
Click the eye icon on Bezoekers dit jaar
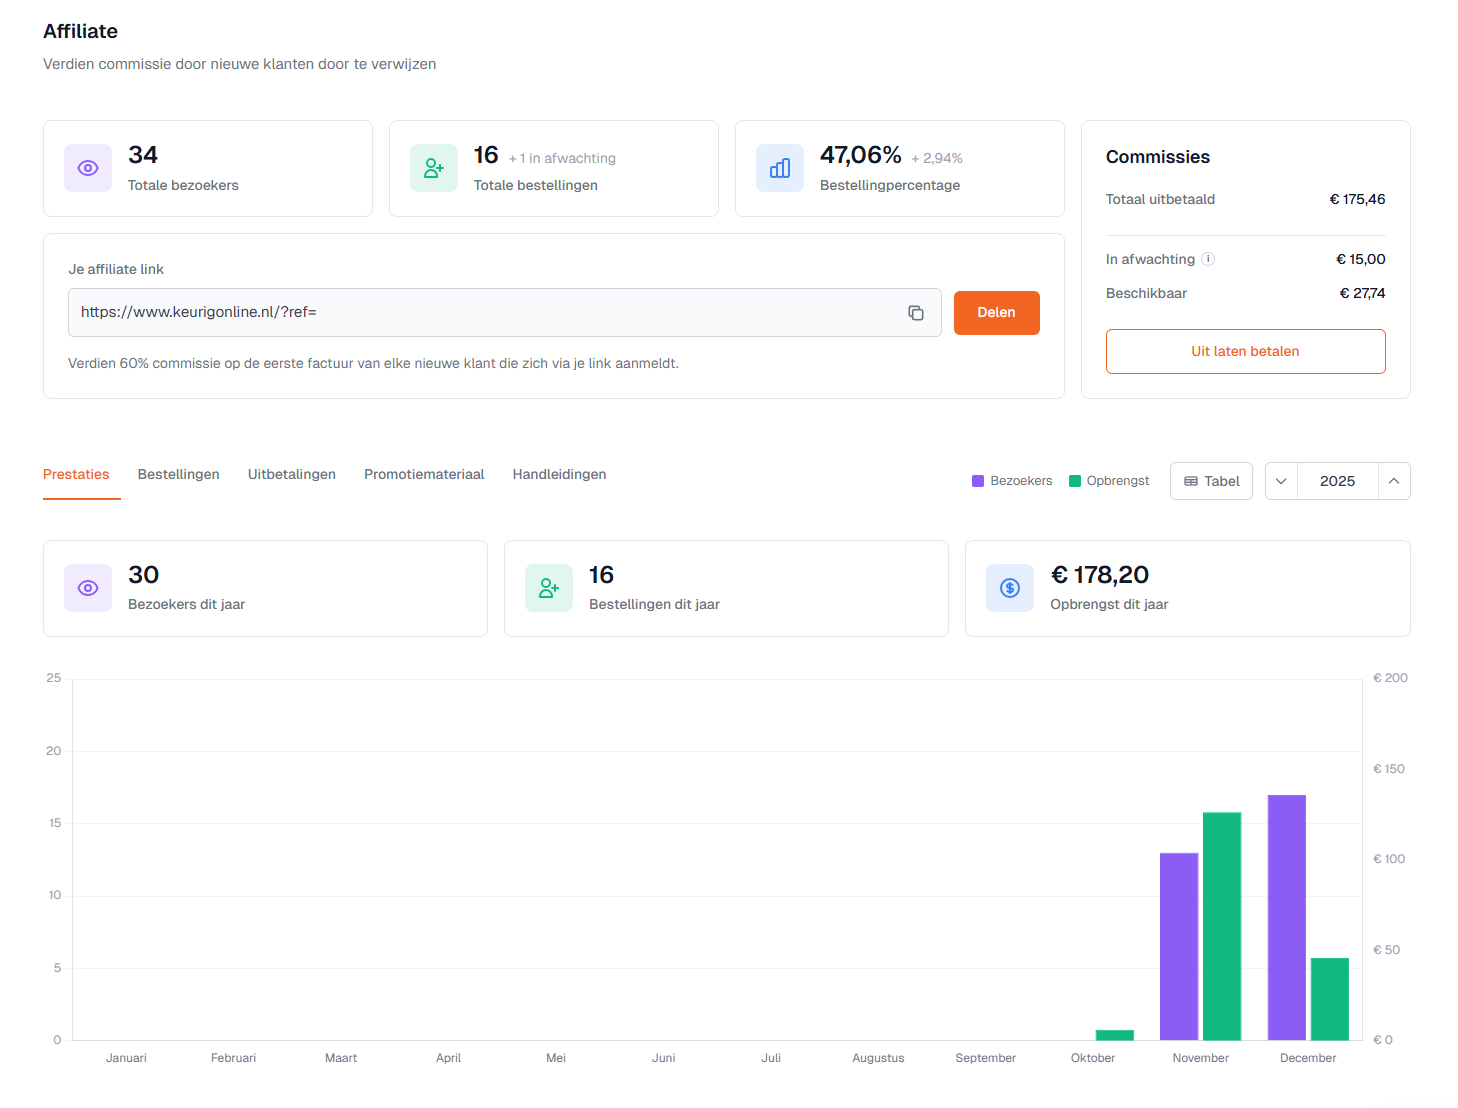[88, 588]
